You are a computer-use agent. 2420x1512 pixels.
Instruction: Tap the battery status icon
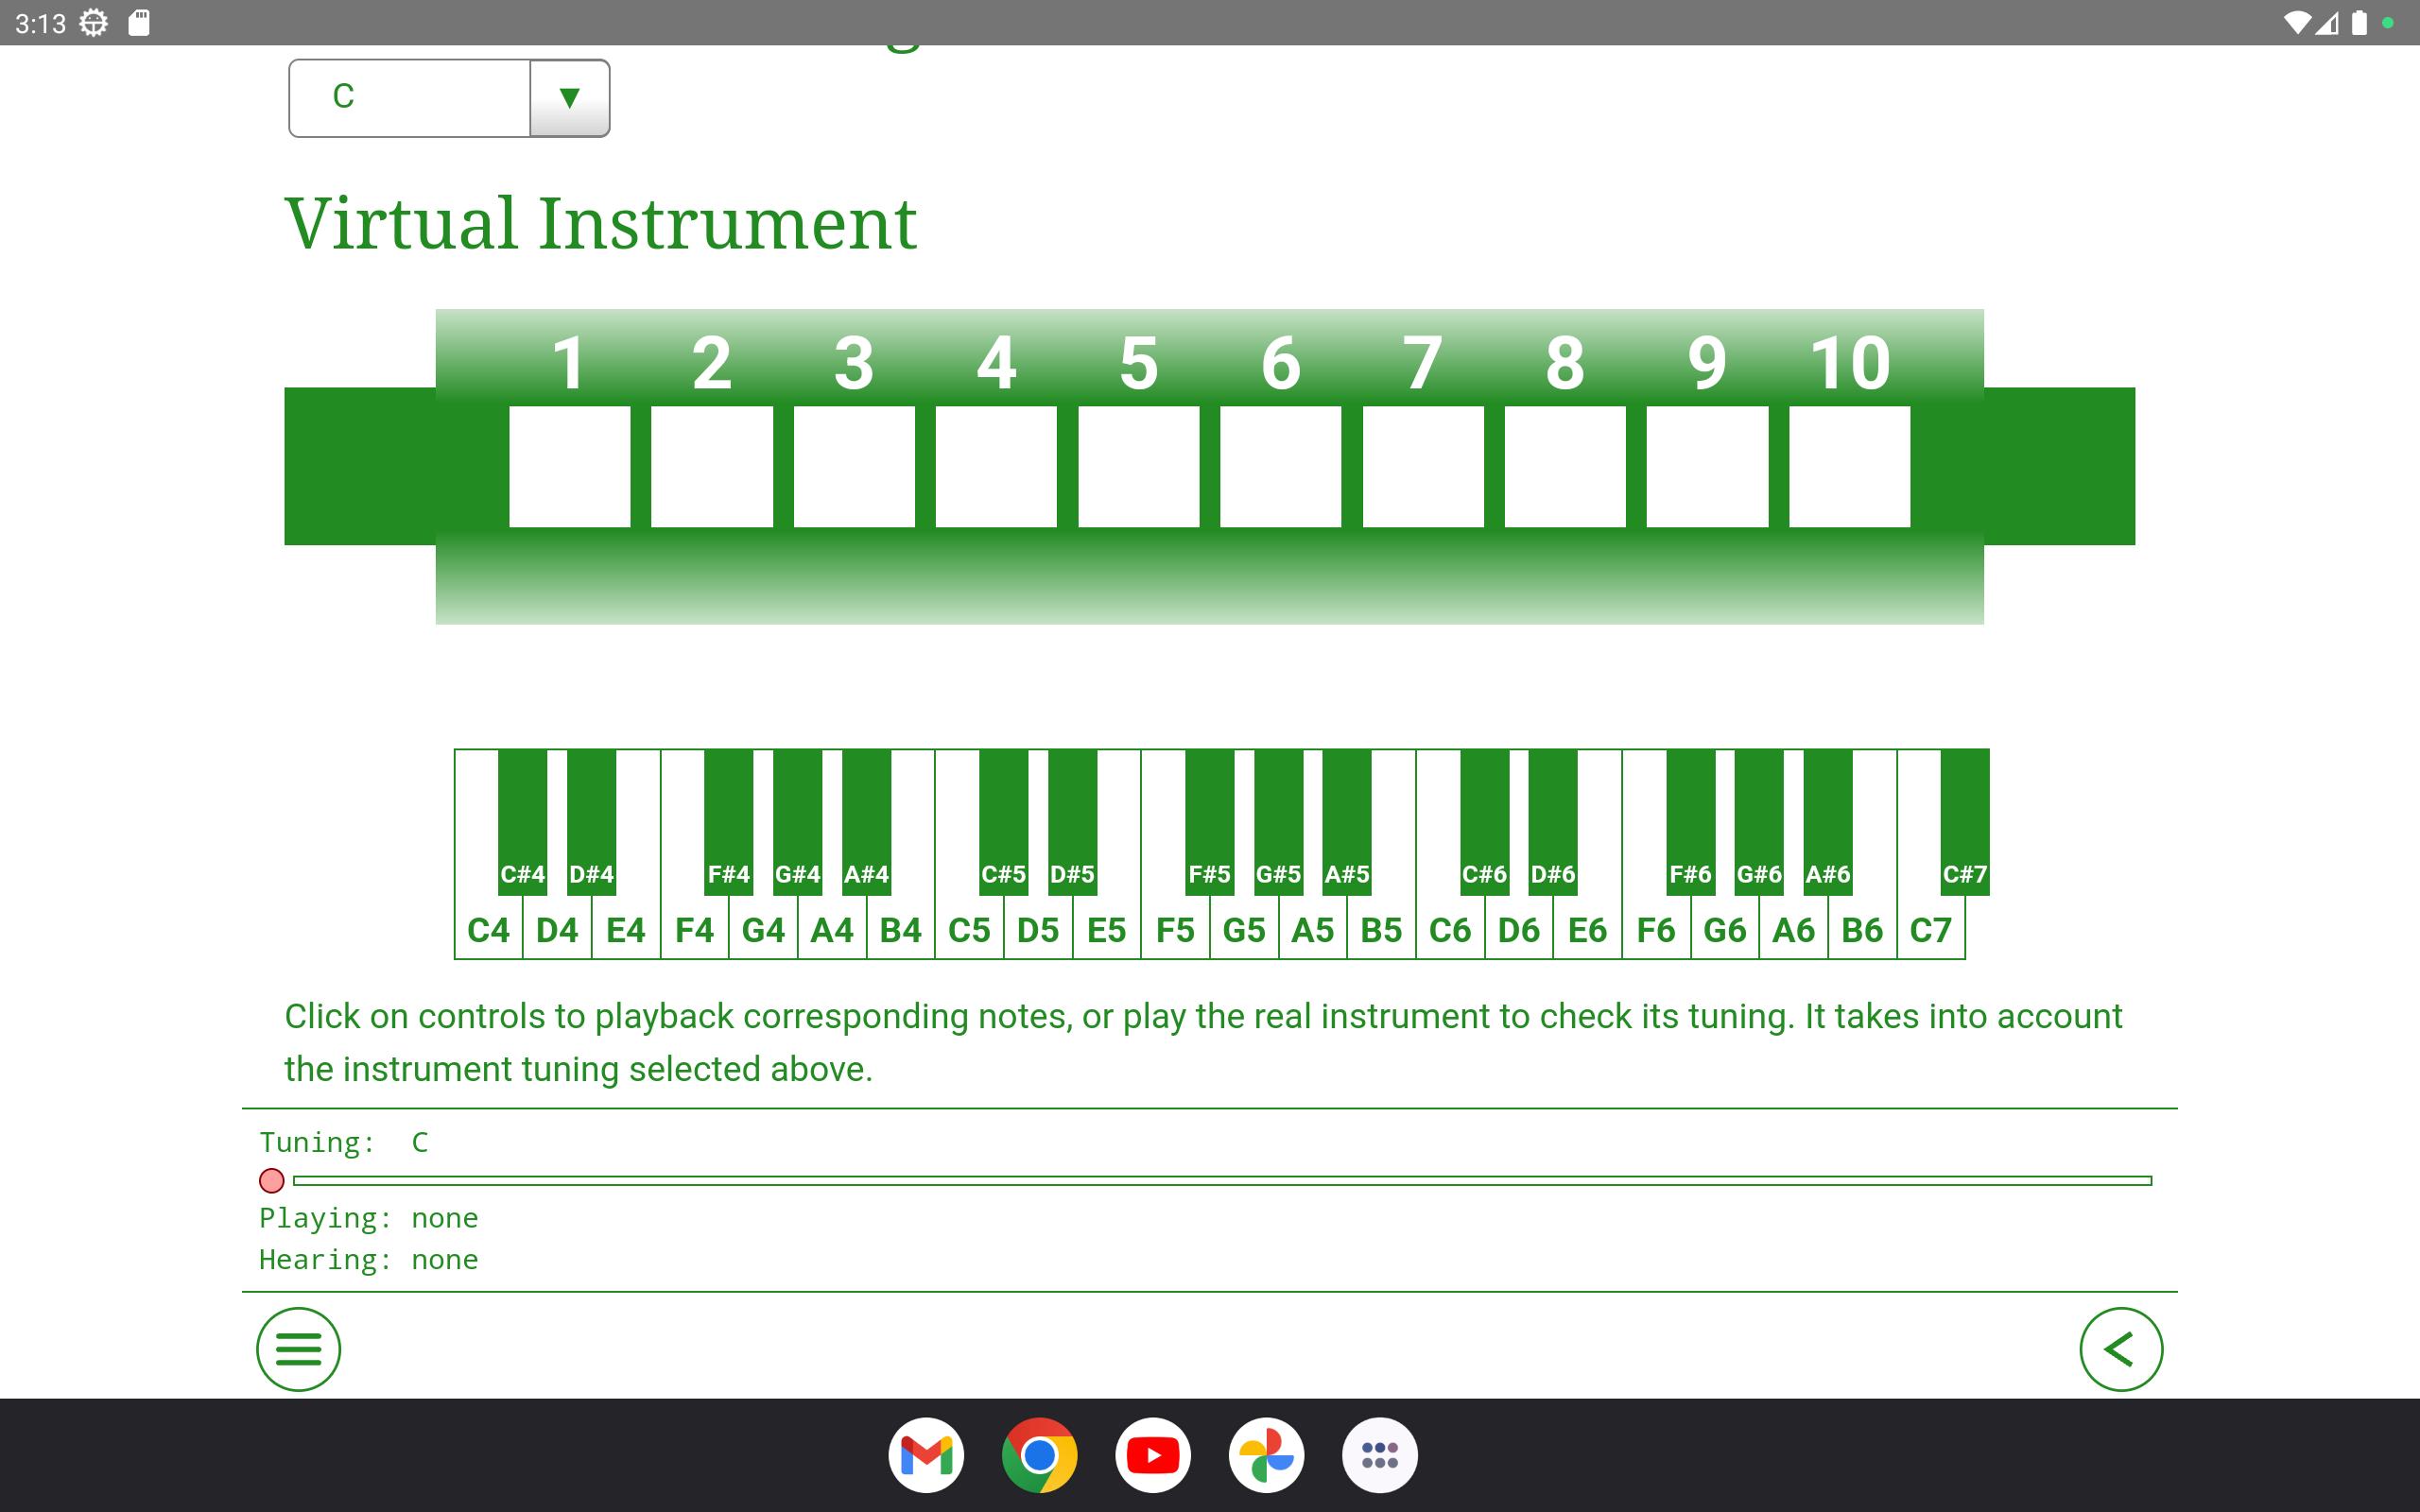[x=2359, y=23]
